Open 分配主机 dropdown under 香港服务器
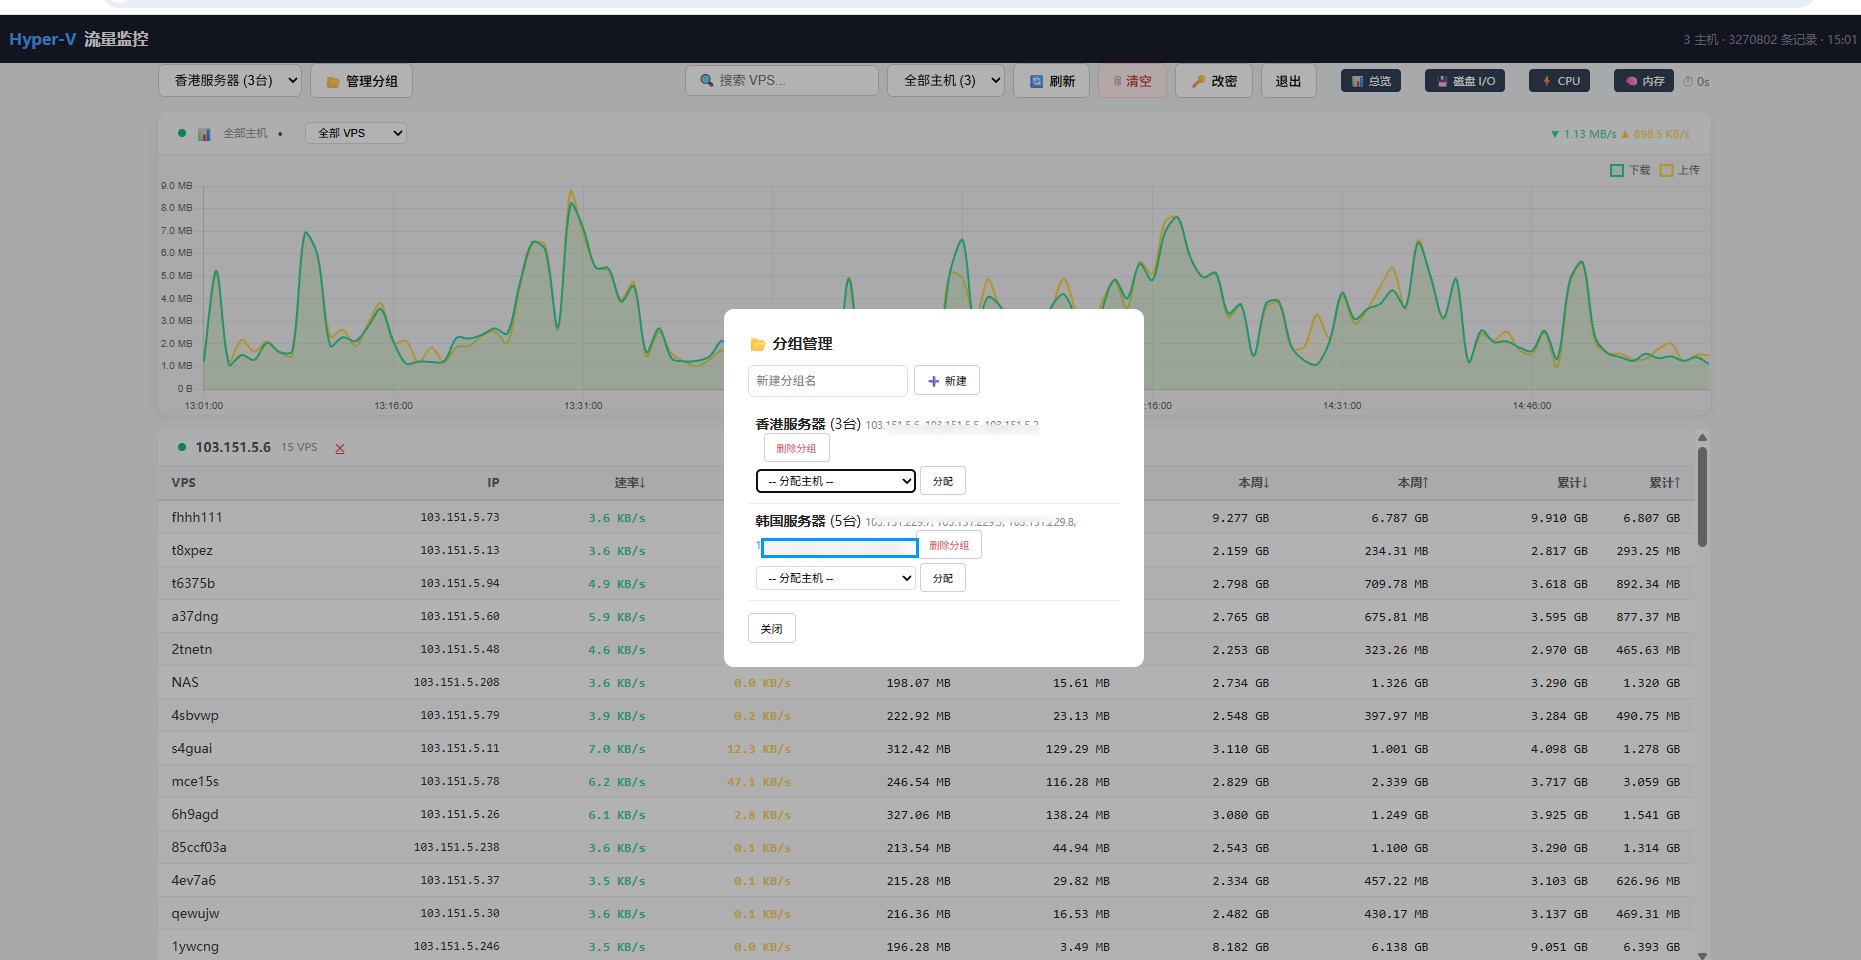The height and width of the screenshot is (960, 1861). tap(835, 481)
